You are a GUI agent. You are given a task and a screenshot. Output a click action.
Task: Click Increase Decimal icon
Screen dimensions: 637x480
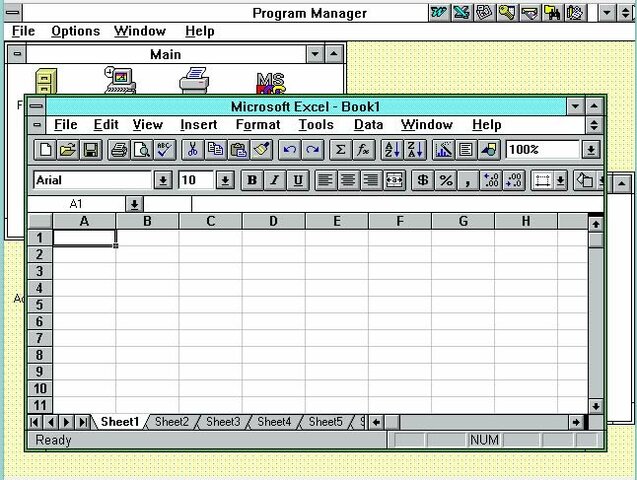(491, 180)
